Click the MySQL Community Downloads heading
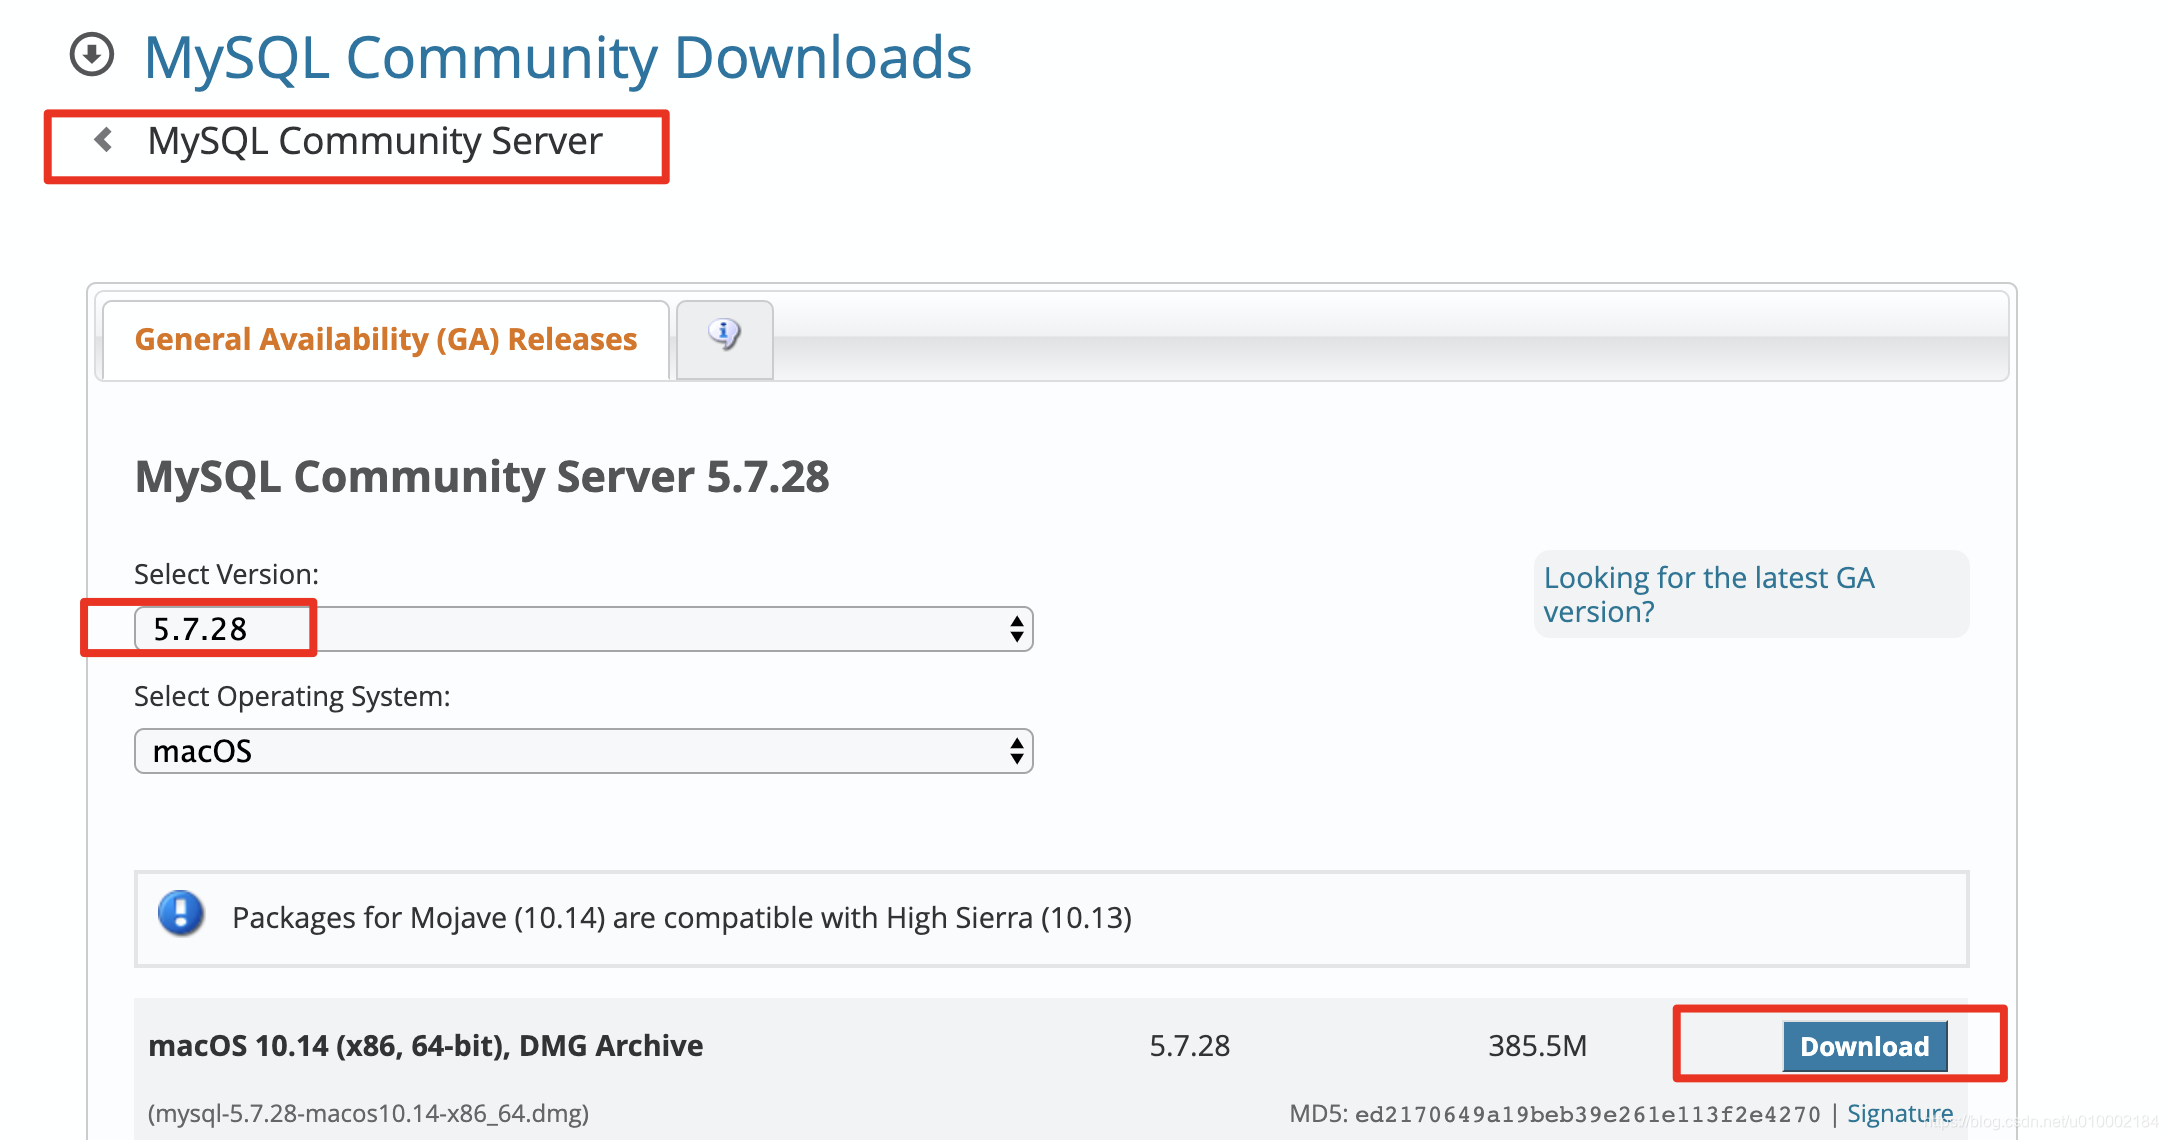This screenshot has height=1140, width=2168. 557,58
